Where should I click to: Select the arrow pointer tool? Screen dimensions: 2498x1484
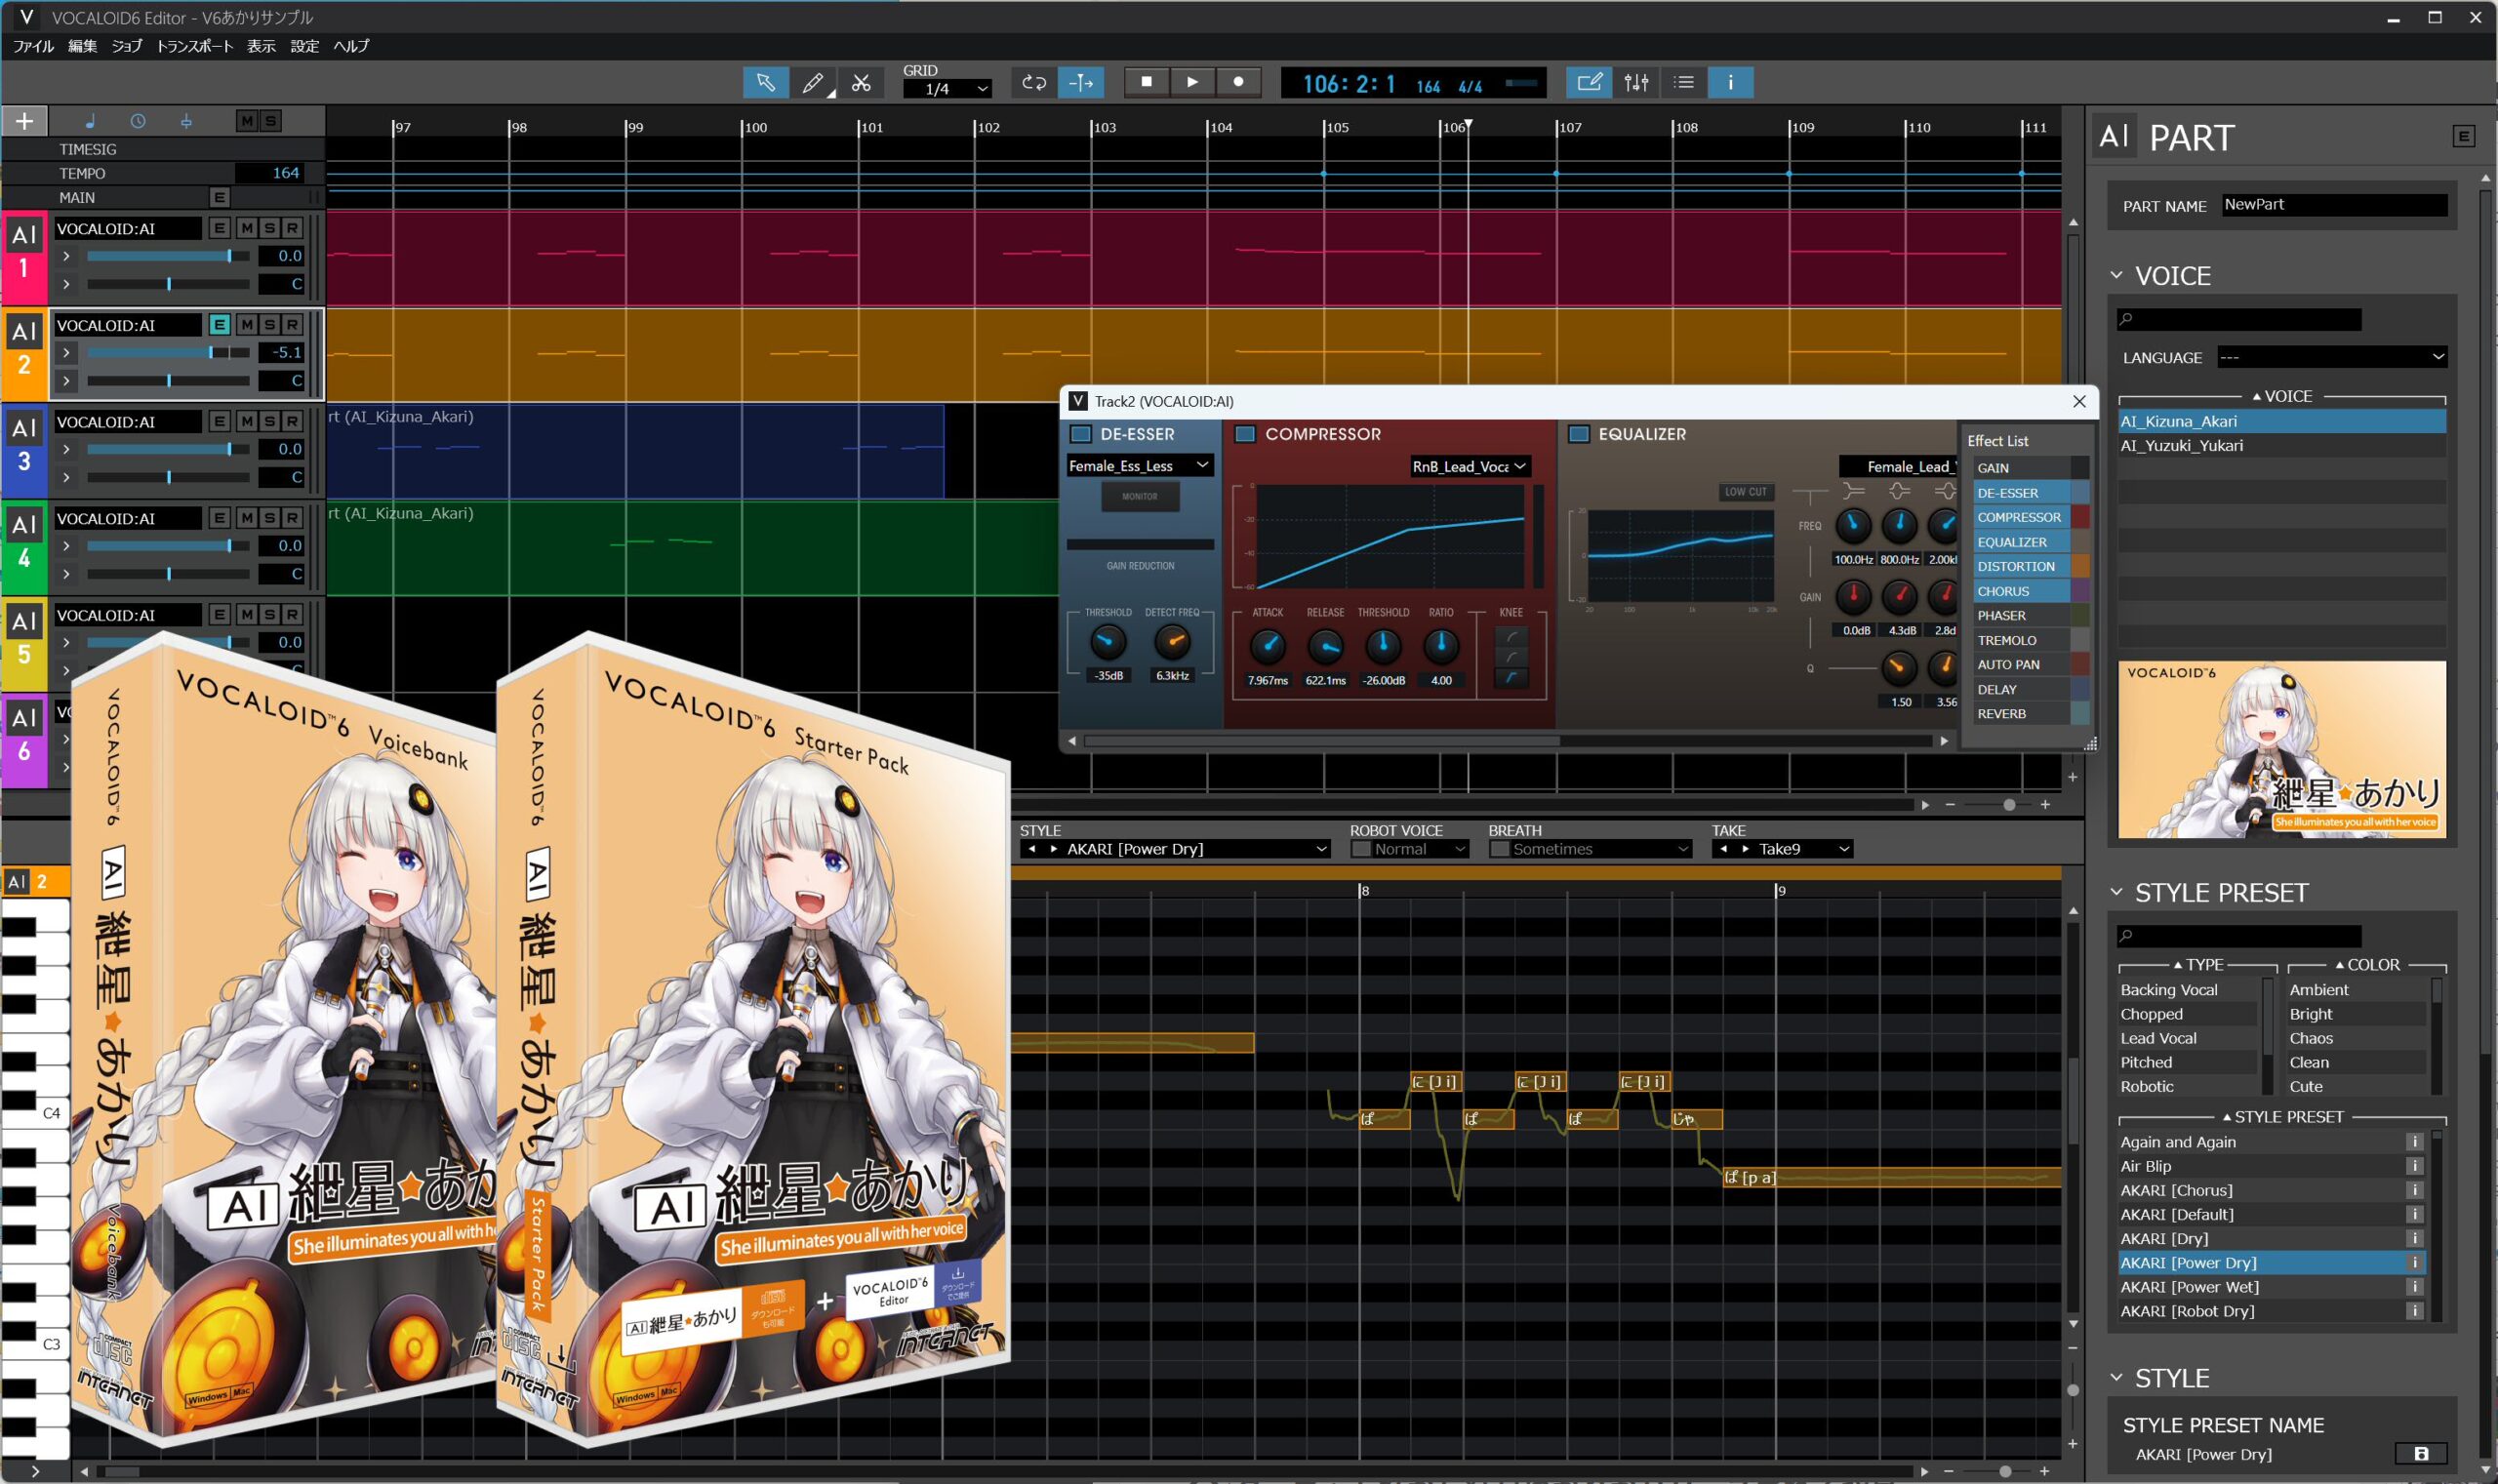(765, 83)
